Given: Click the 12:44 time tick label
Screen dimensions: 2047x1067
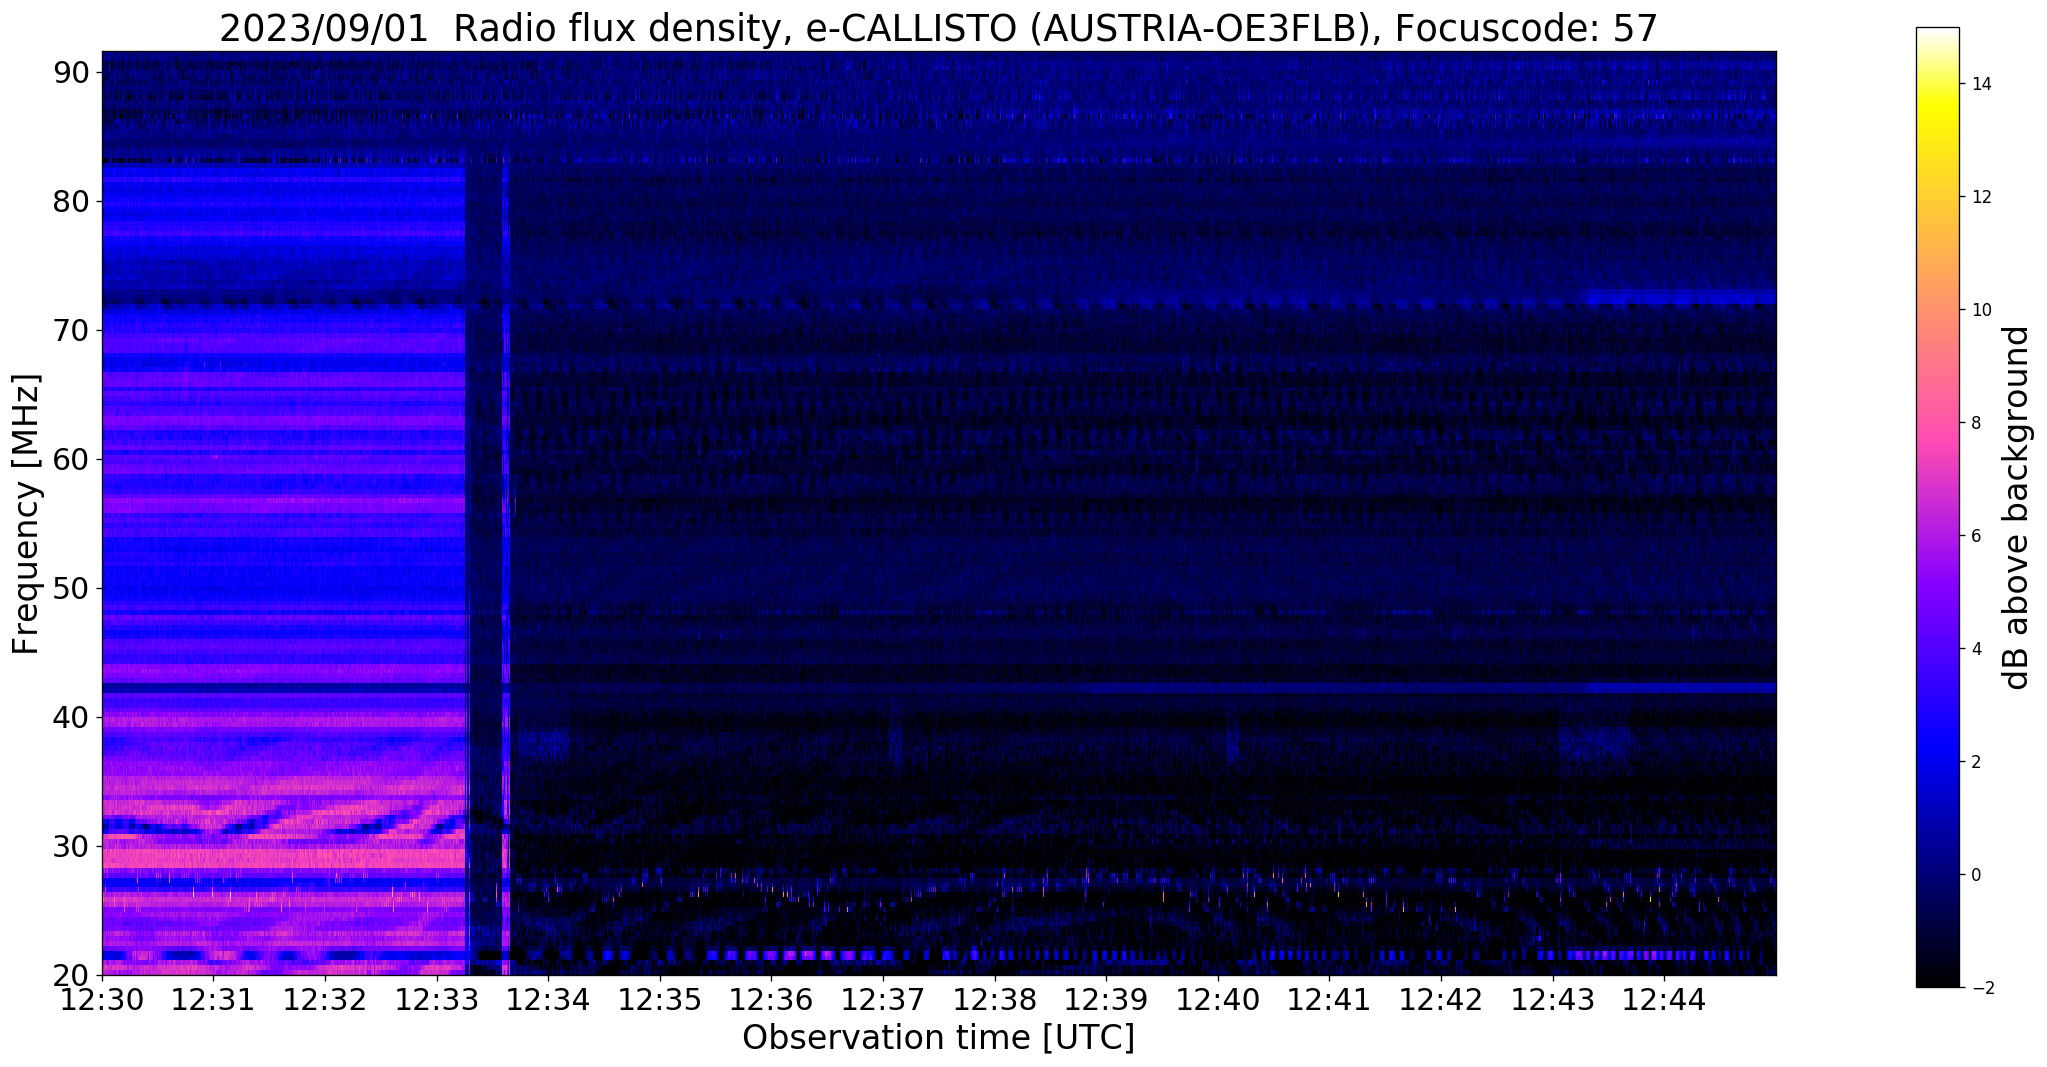Looking at the screenshot, I should 1664,999.
